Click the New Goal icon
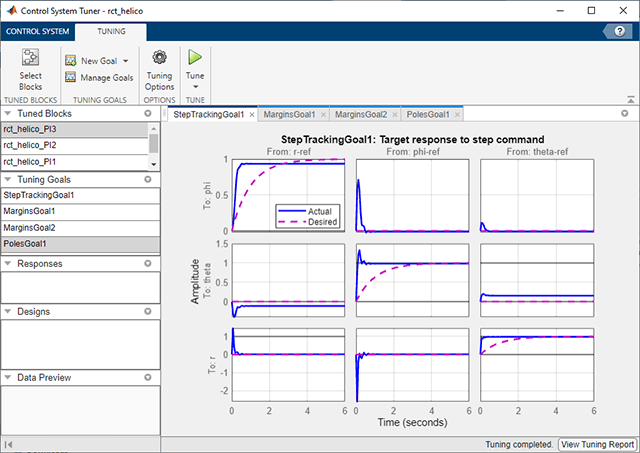Image resolution: width=640 pixels, height=453 pixels. [x=71, y=61]
